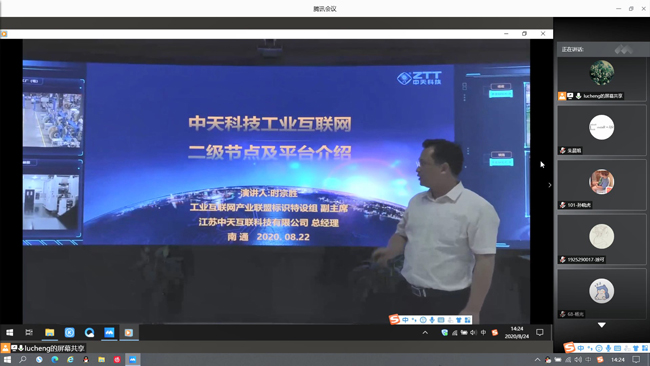Image resolution: width=650 pixels, height=366 pixels.
Task: Collapse the participant sidebar with the right chevron
Action: pos(550,185)
